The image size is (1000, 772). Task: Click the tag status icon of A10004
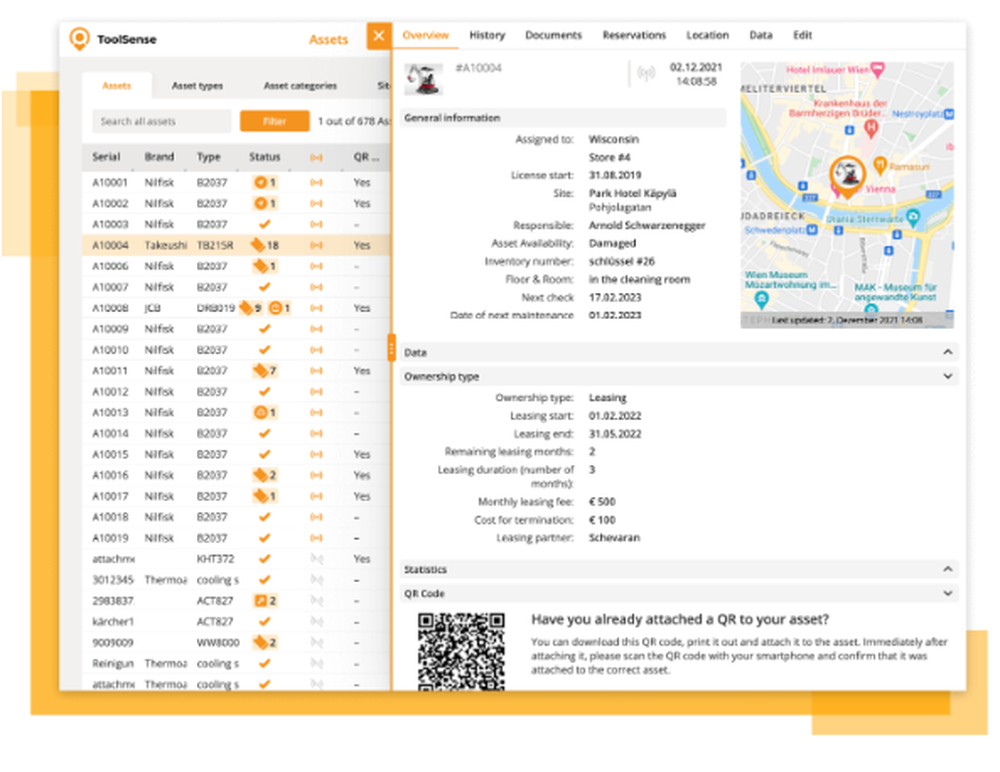[258, 245]
